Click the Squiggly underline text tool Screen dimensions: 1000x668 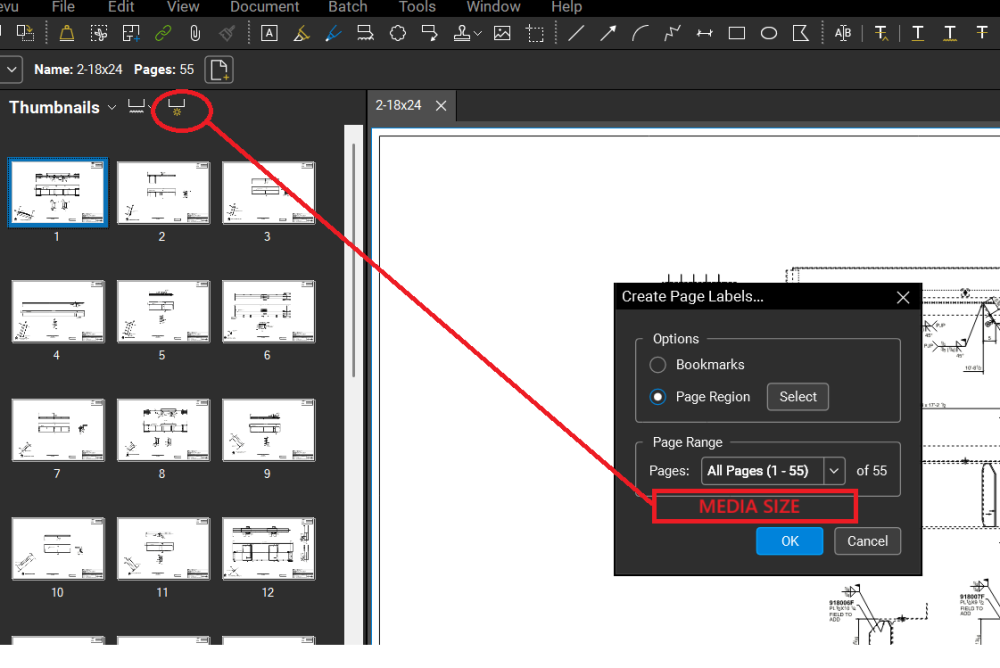click(950, 33)
